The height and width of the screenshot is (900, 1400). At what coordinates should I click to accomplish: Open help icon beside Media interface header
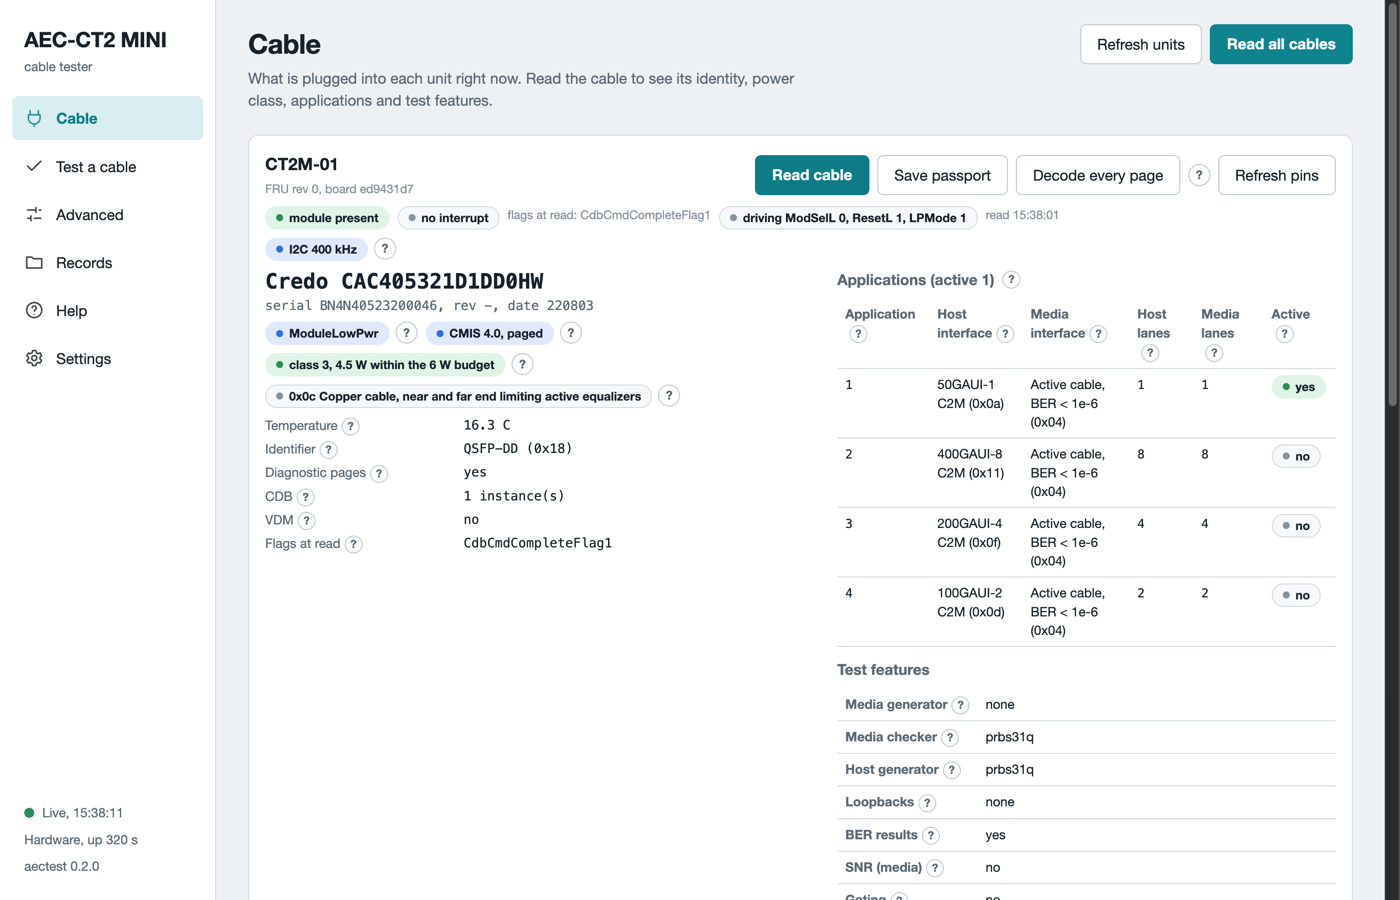(1098, 334)
